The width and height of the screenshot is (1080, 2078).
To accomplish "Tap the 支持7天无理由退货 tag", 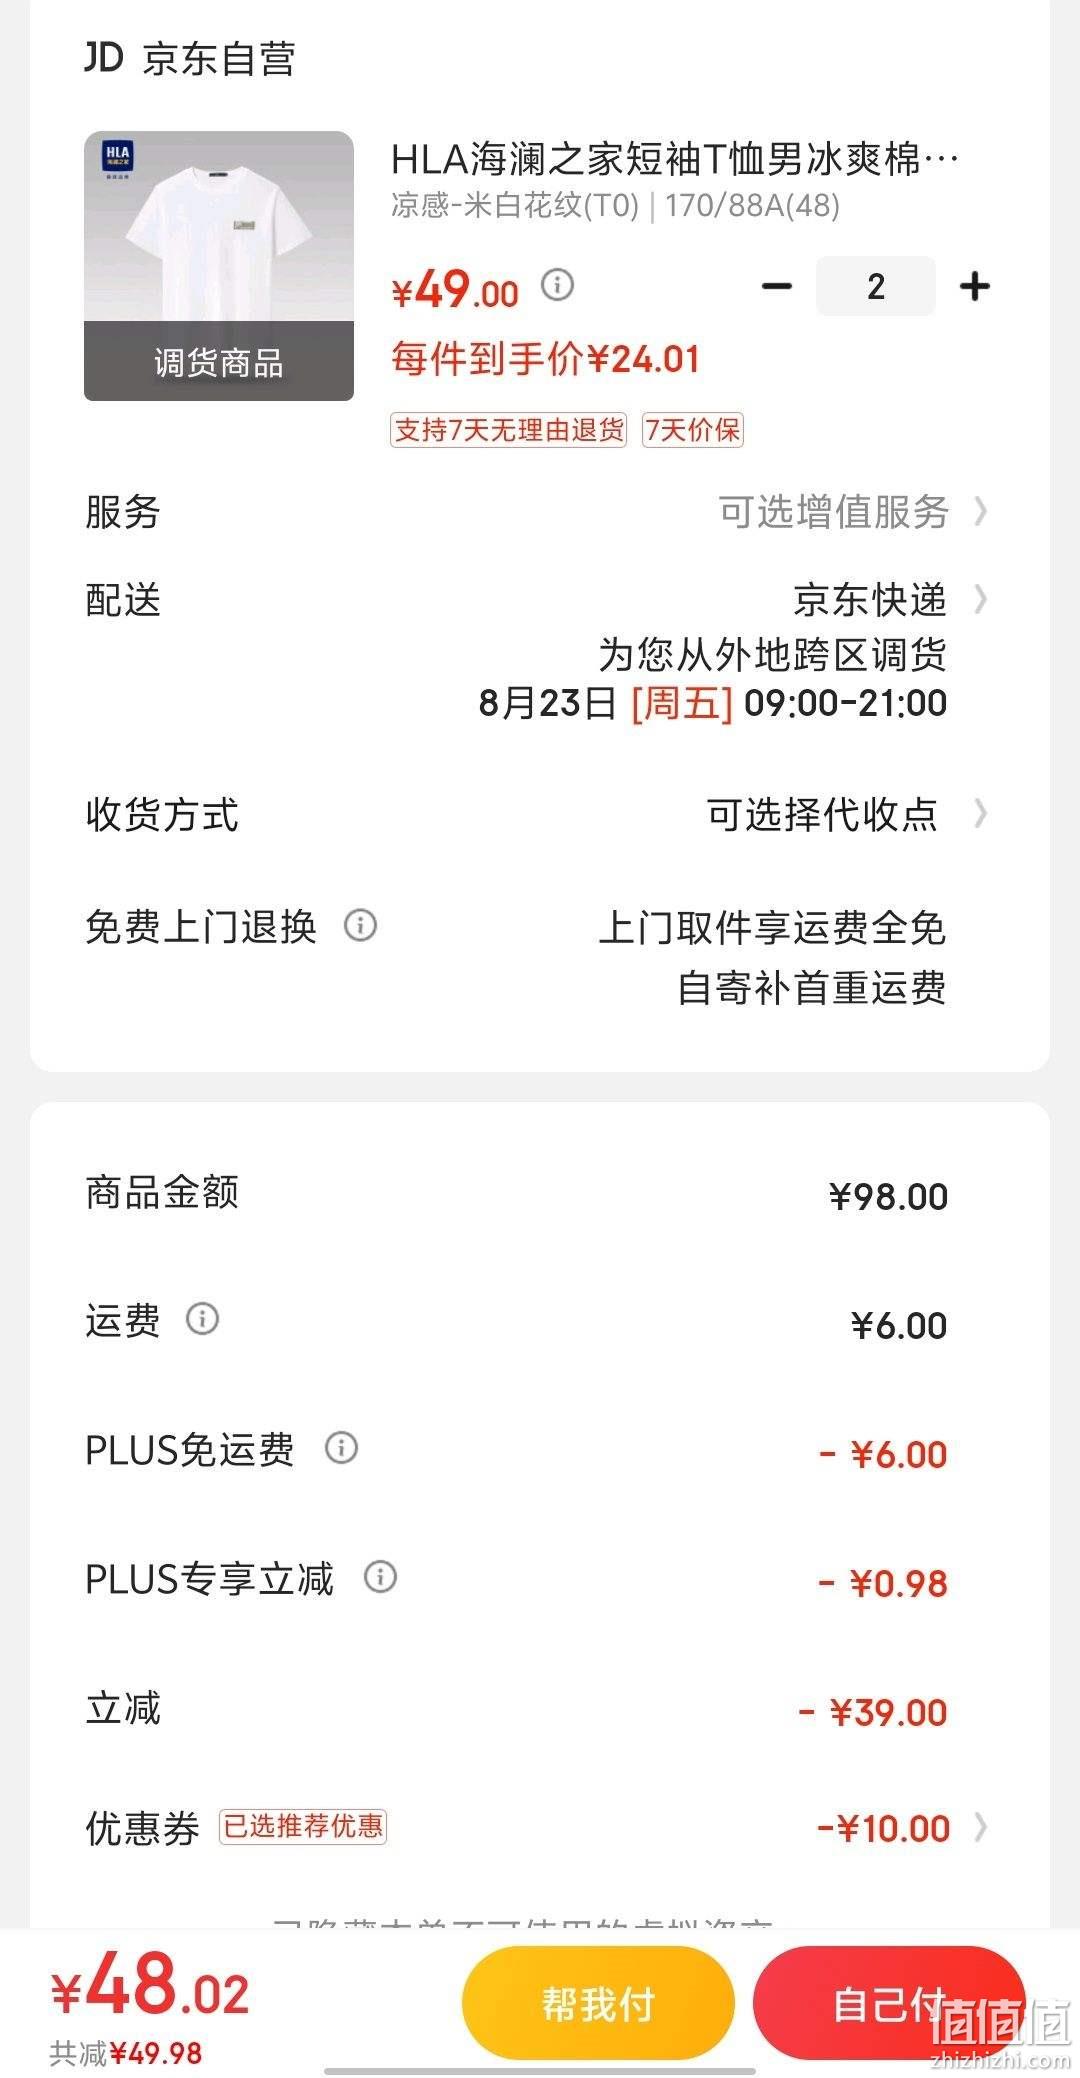I will click(x=509, y=430).
